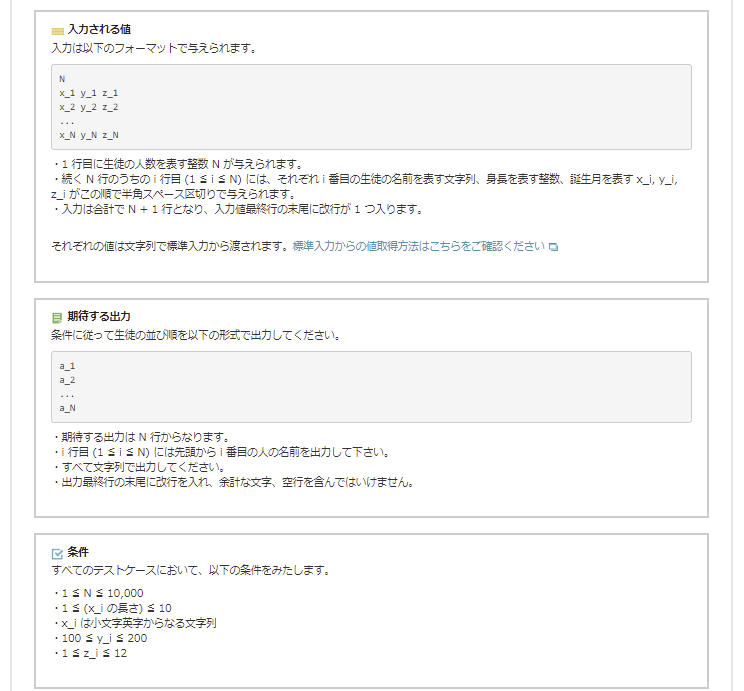744x691 pixels.
Task: Click the a_1 line in output format
Action: pos(68,366)
